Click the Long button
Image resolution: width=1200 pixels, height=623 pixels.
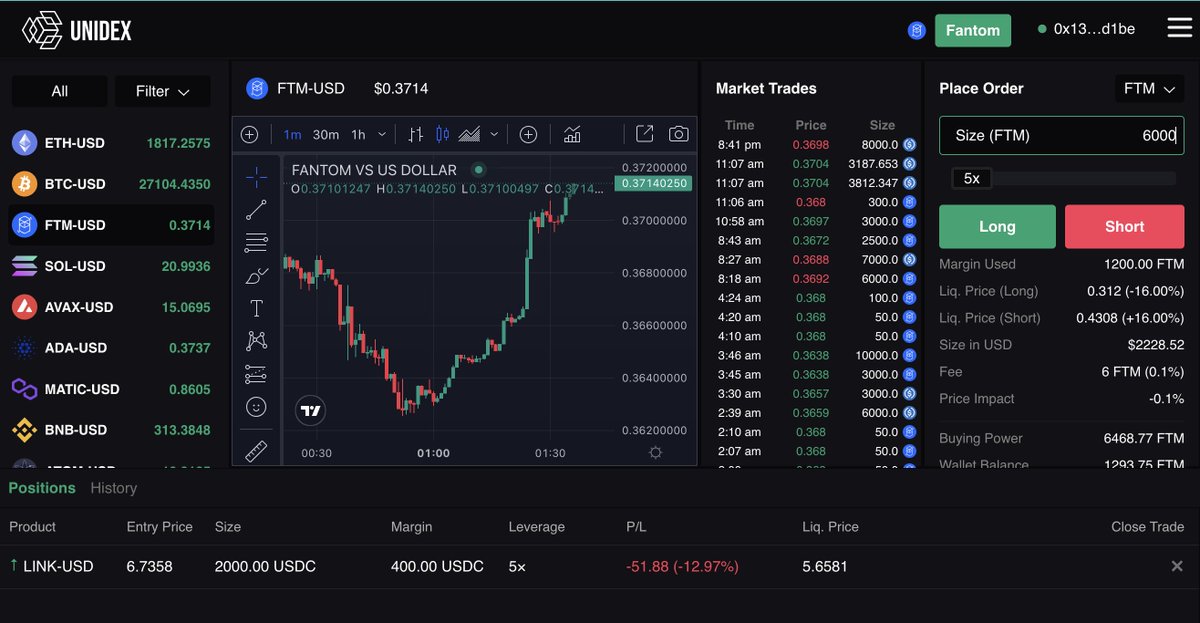pos(997,226)
